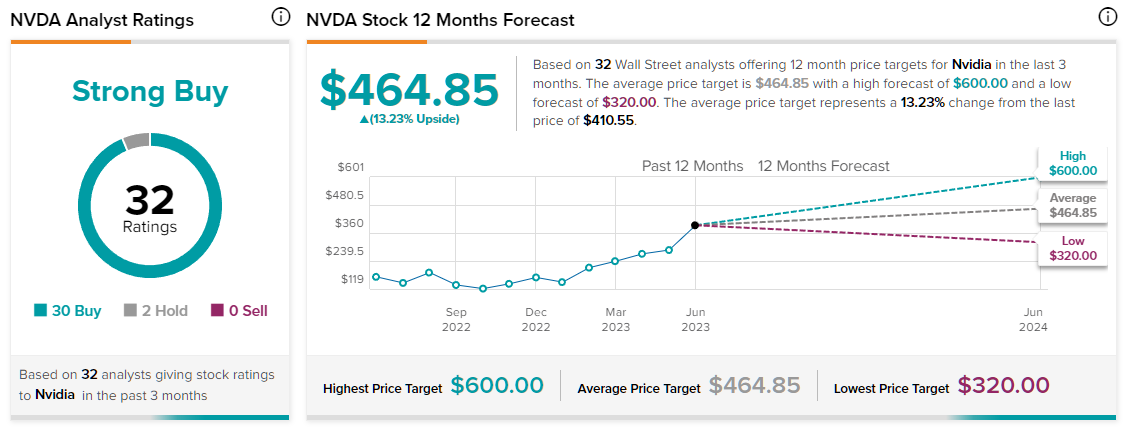Select the Average $464.85 forecast label

coord(1073,205)
